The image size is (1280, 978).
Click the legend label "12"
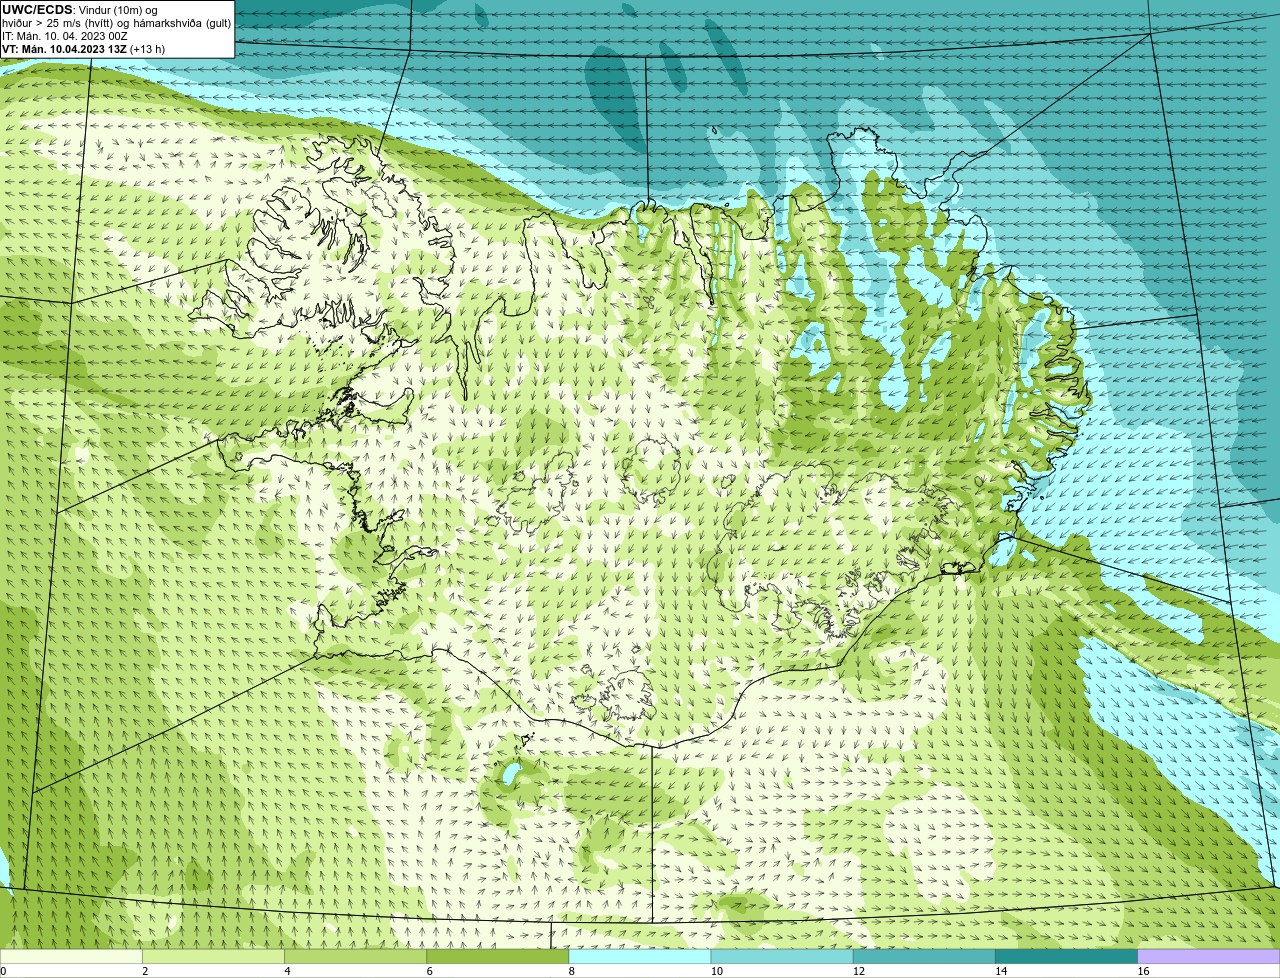859,971
